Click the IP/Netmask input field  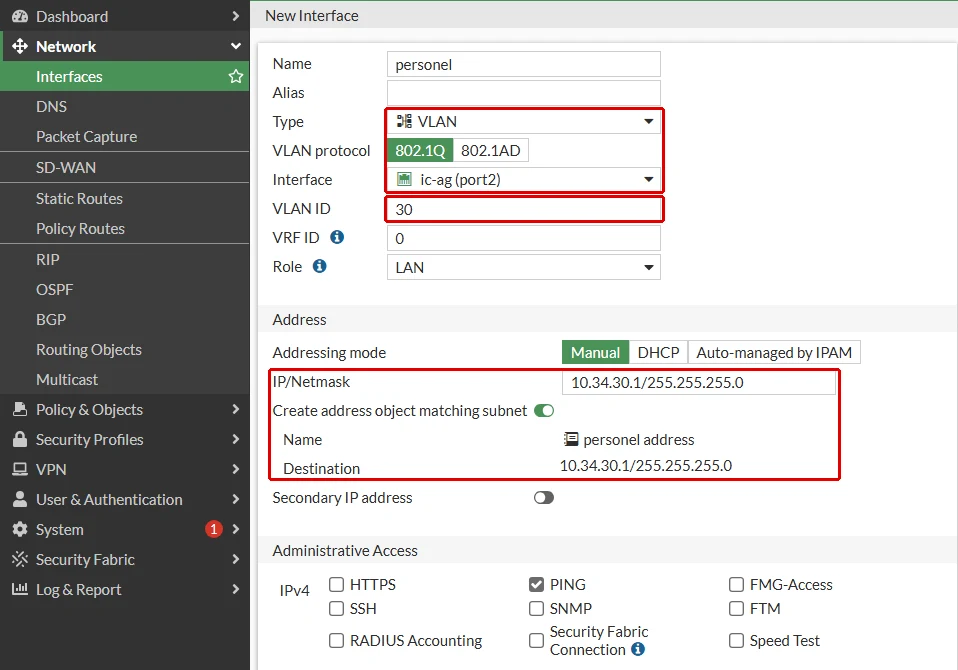pos(698,382)
